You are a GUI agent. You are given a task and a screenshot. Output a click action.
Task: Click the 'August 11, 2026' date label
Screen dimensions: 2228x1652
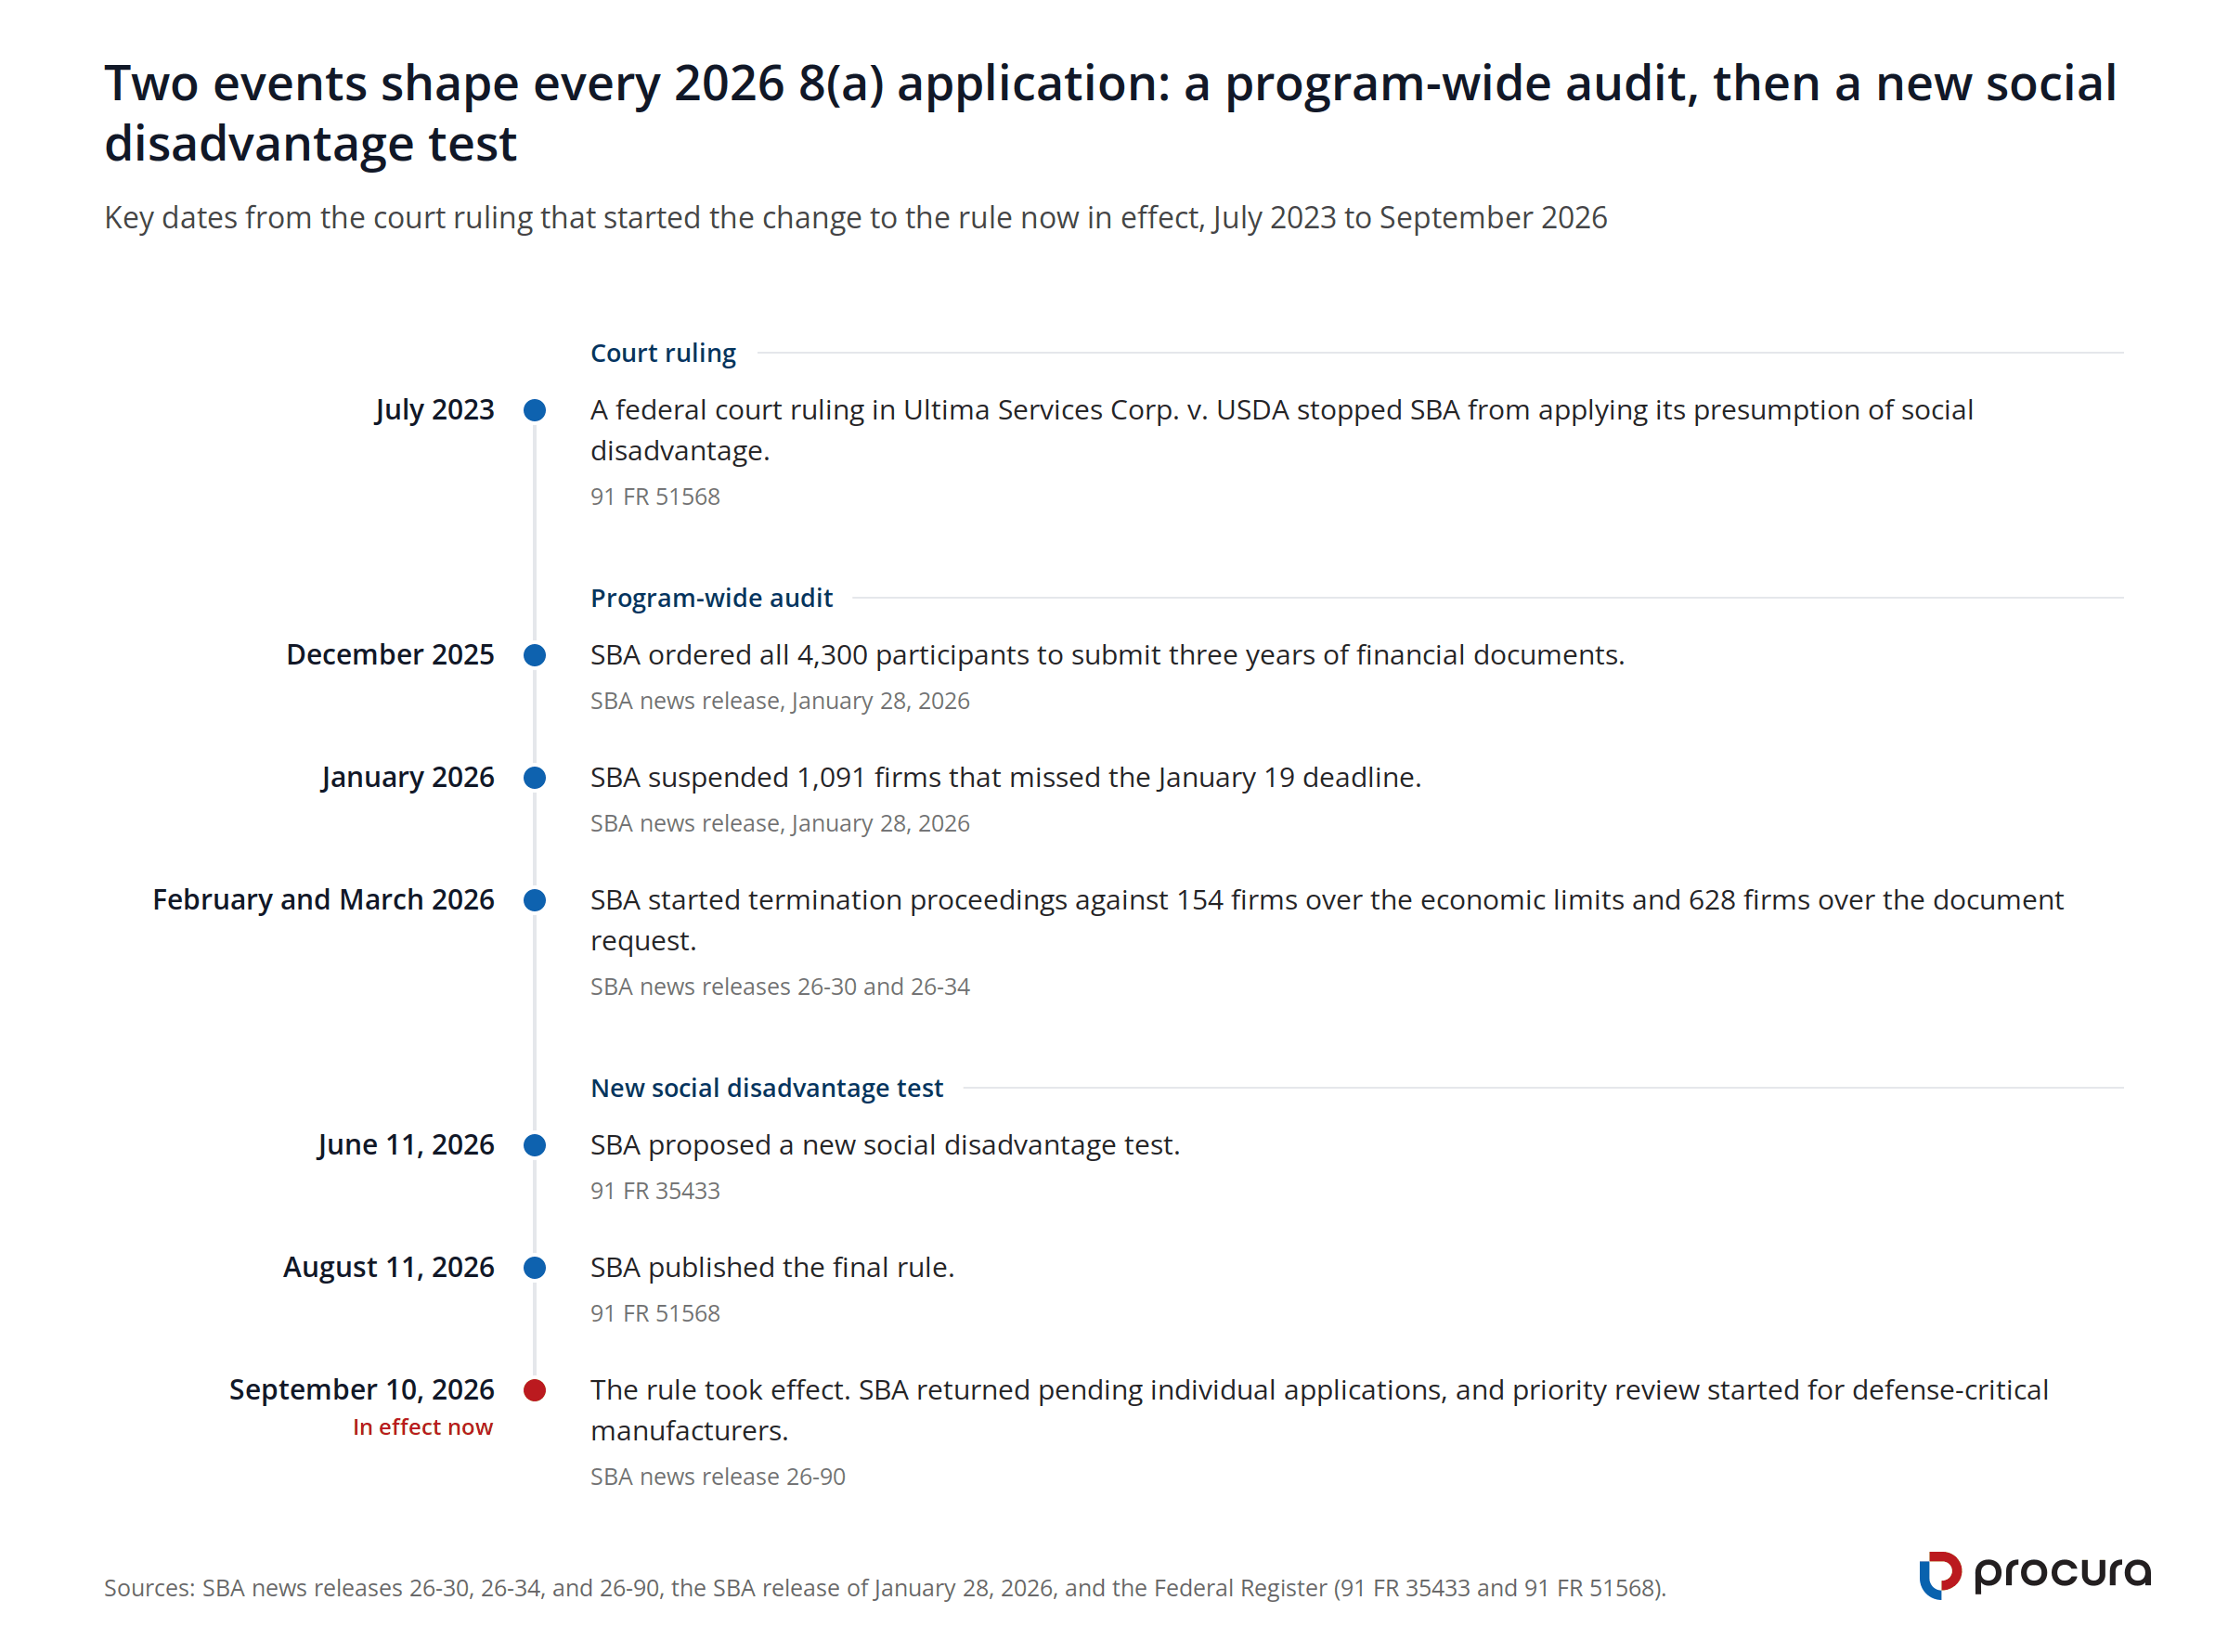pos(388,1267)
